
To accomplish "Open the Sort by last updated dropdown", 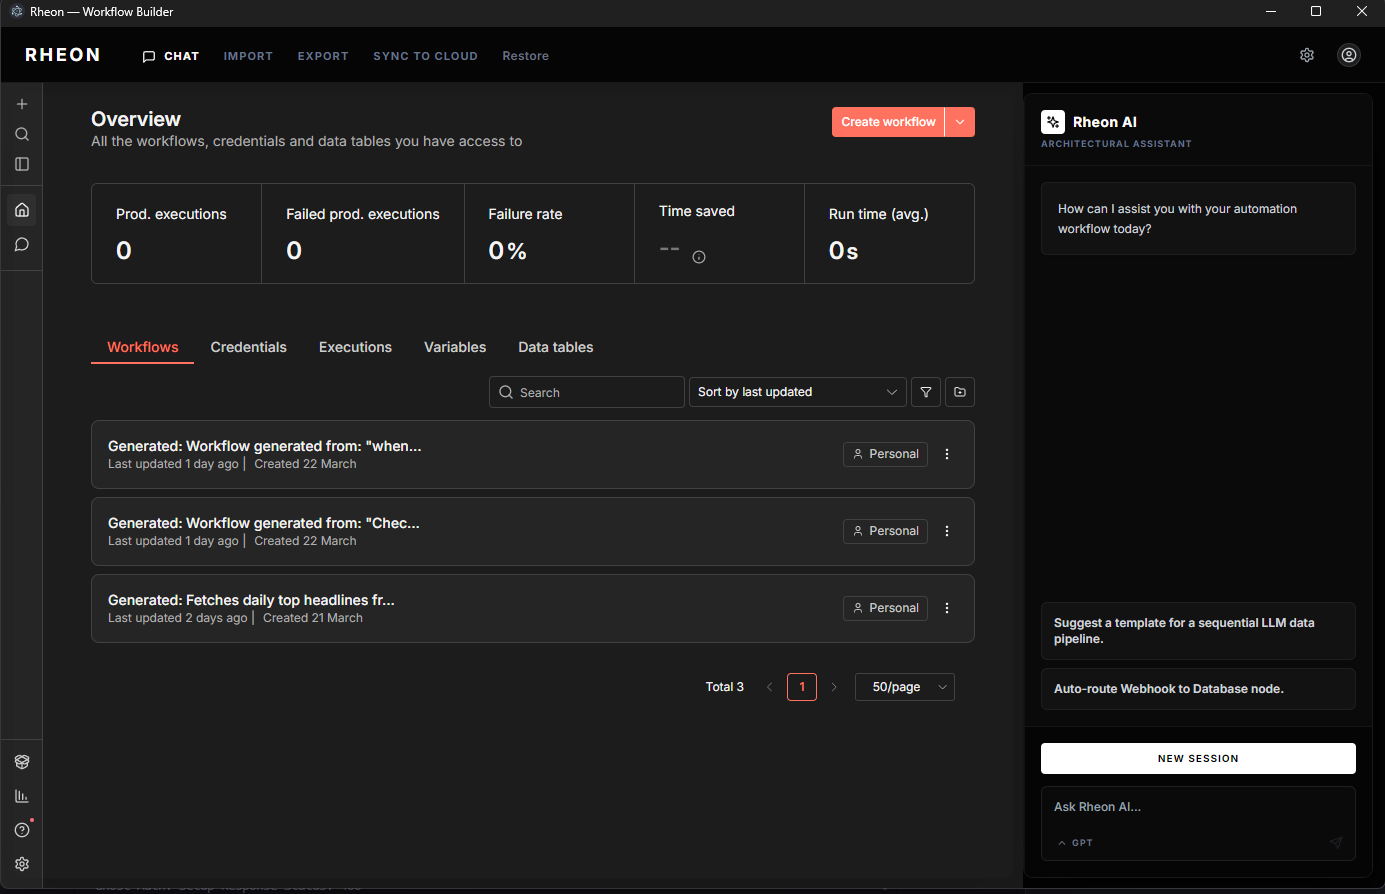I will [798, 392].
